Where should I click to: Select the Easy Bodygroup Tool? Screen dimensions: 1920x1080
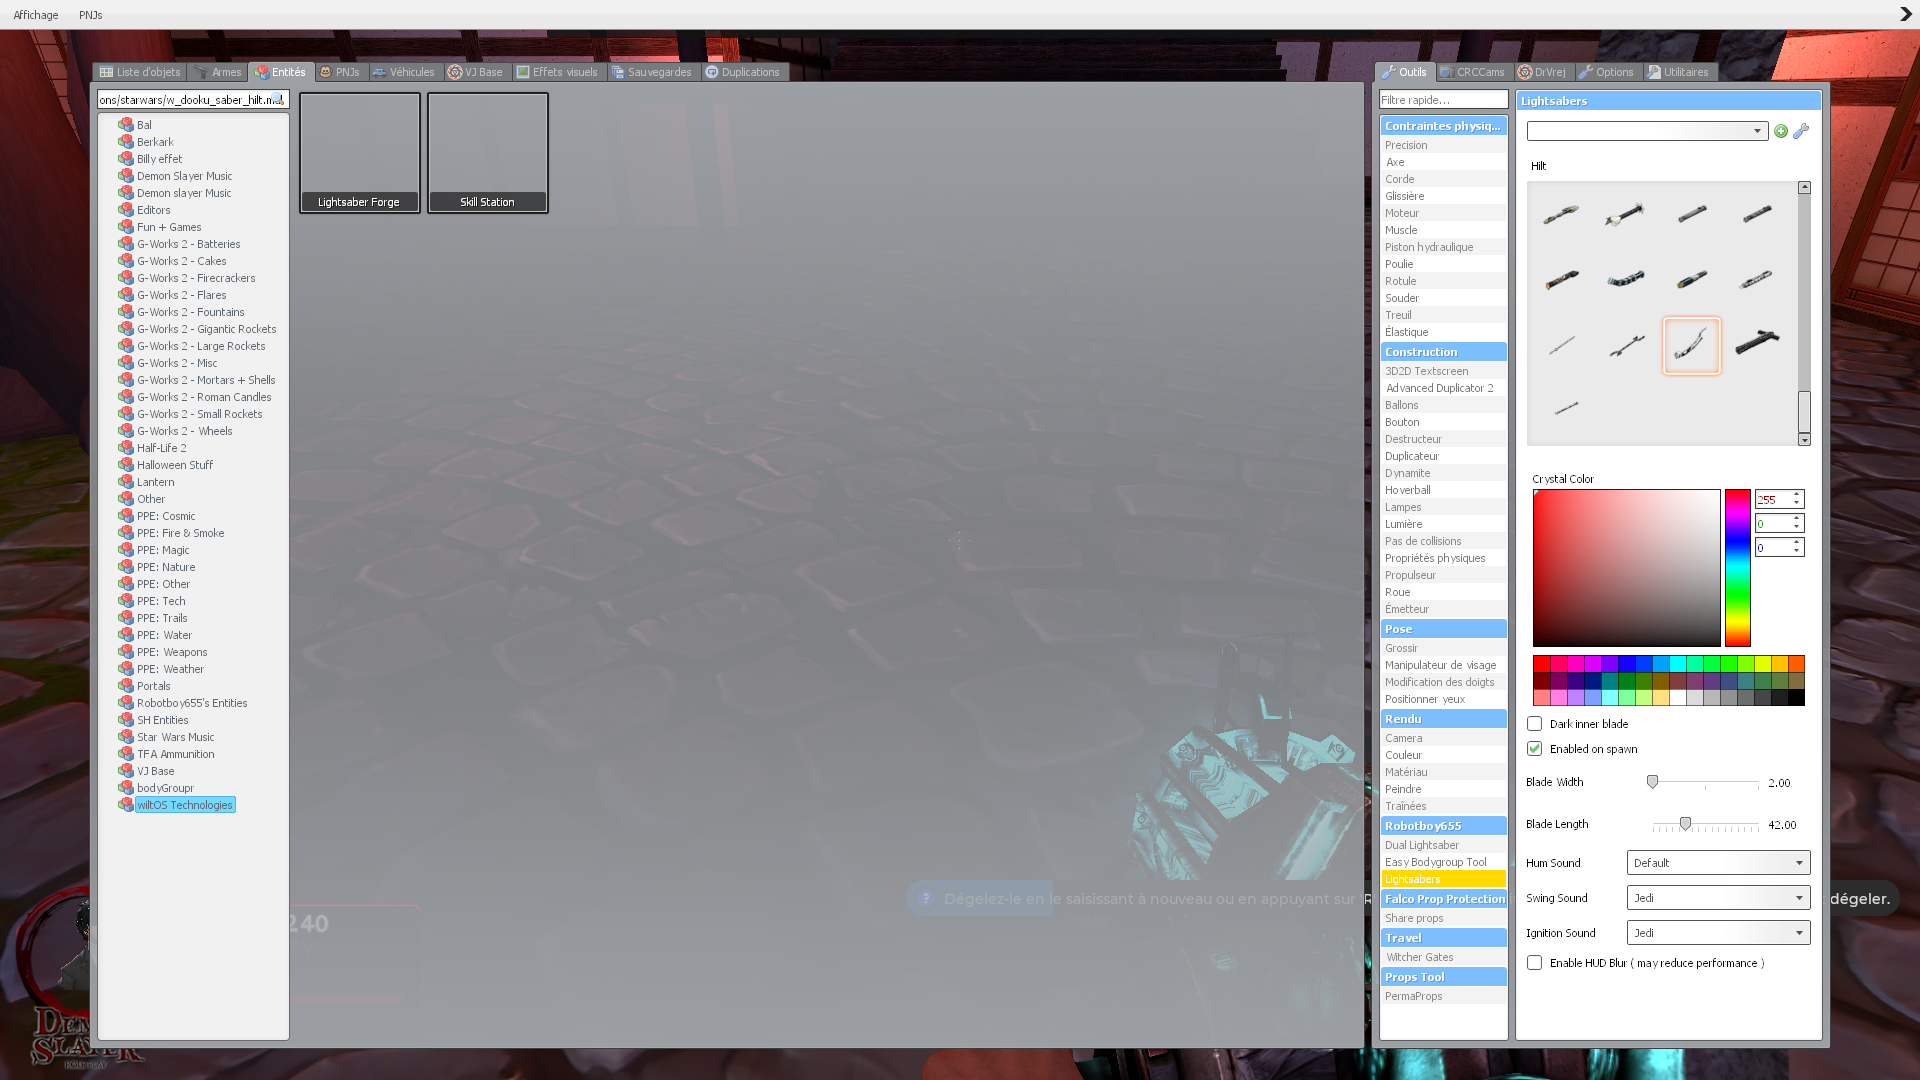click(1443, 862)
